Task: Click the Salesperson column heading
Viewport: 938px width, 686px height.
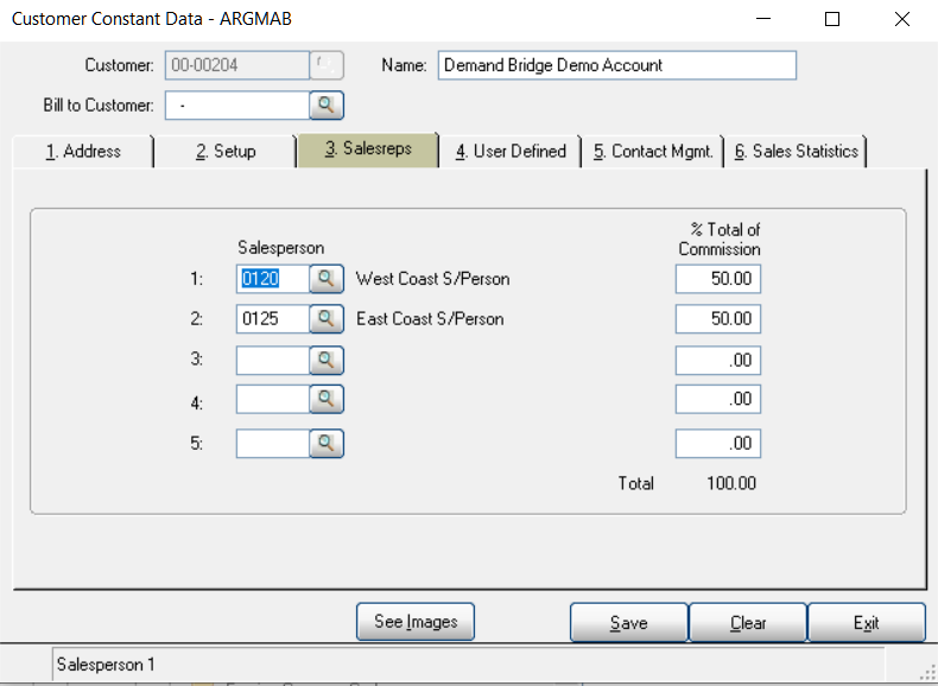Action: click(x=281, y=248)
